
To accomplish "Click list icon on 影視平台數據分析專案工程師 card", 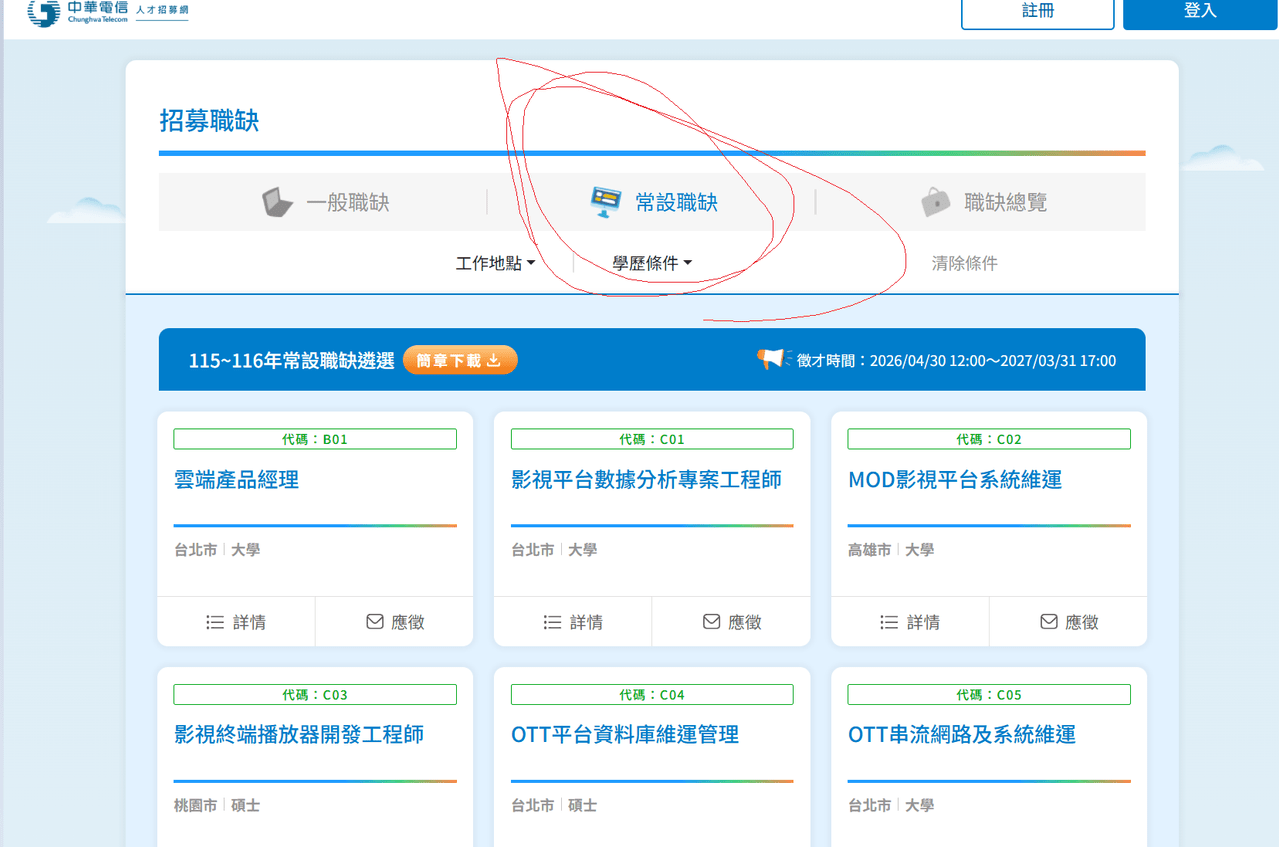I will [x=552, y=622].
